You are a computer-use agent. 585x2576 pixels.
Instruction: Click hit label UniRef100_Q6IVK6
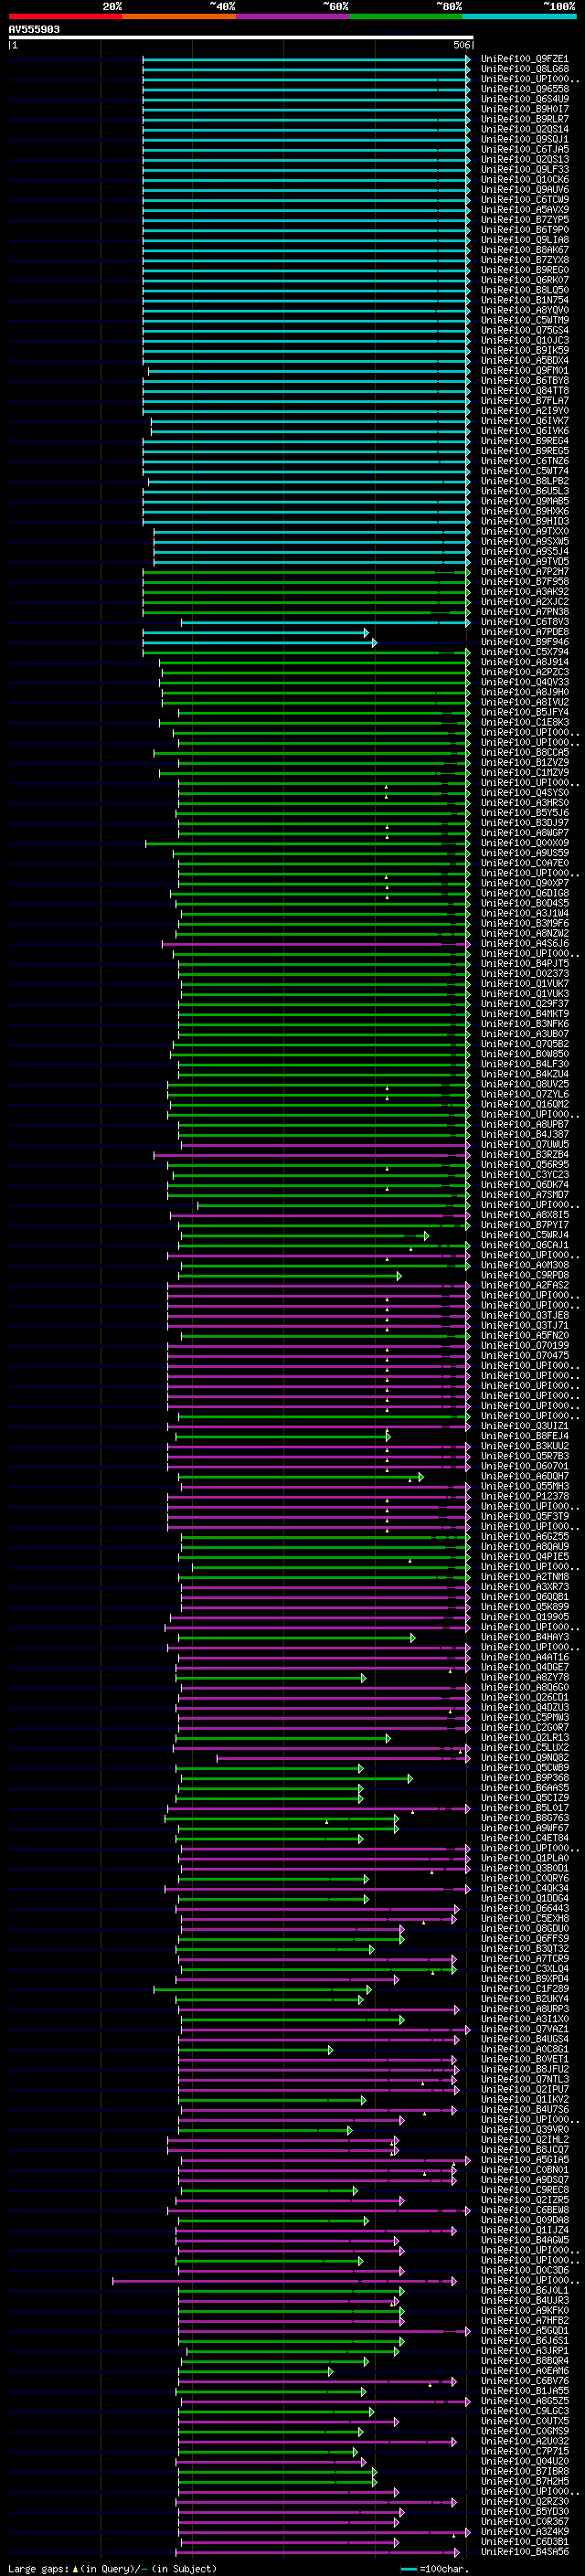coord(524,431)
